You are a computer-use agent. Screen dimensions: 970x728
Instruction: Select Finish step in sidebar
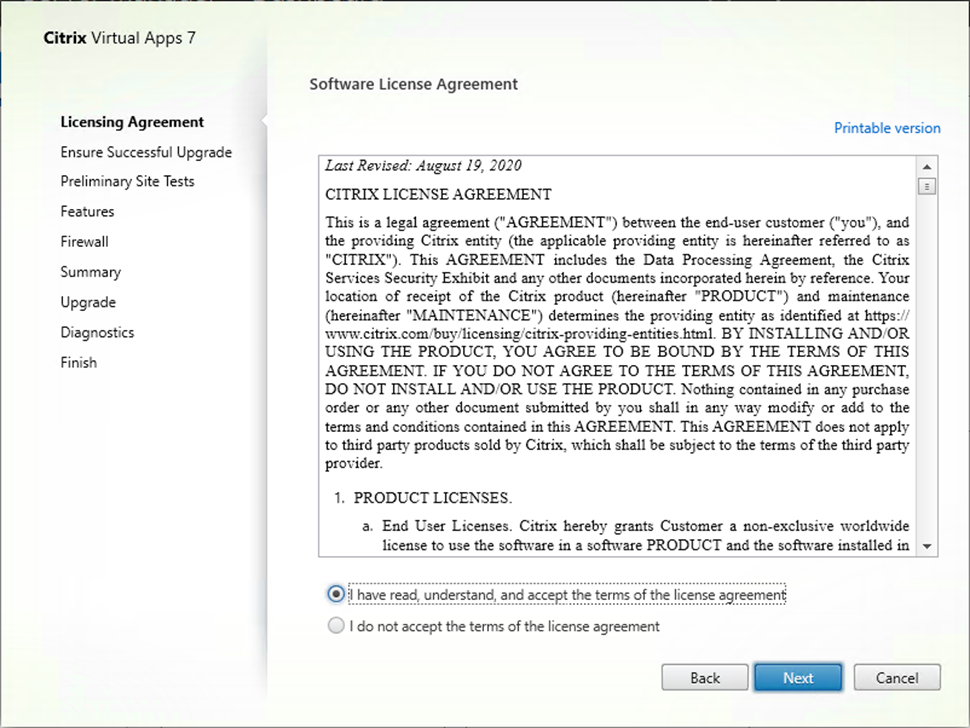point(79,362)
